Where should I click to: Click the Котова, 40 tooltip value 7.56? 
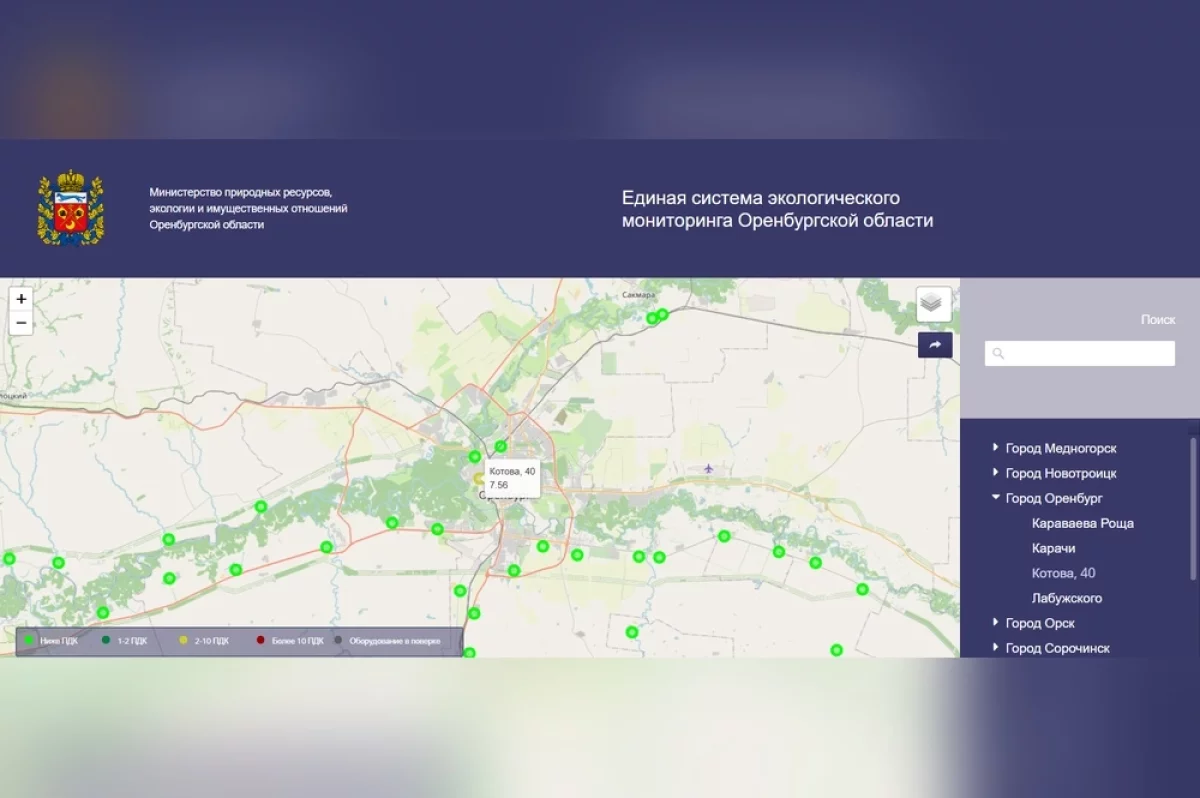pyautogui.click(x=499, y=485)
